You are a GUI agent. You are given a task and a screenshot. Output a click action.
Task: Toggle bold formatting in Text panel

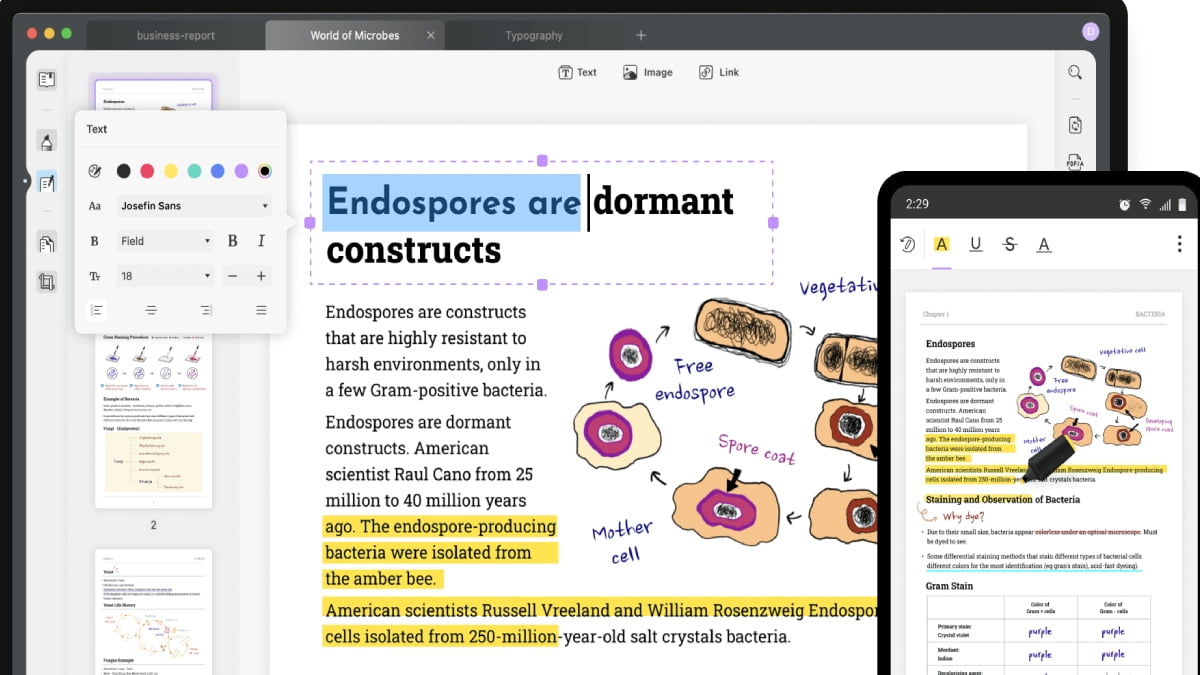pyautogui.click(x=233, y=241)
